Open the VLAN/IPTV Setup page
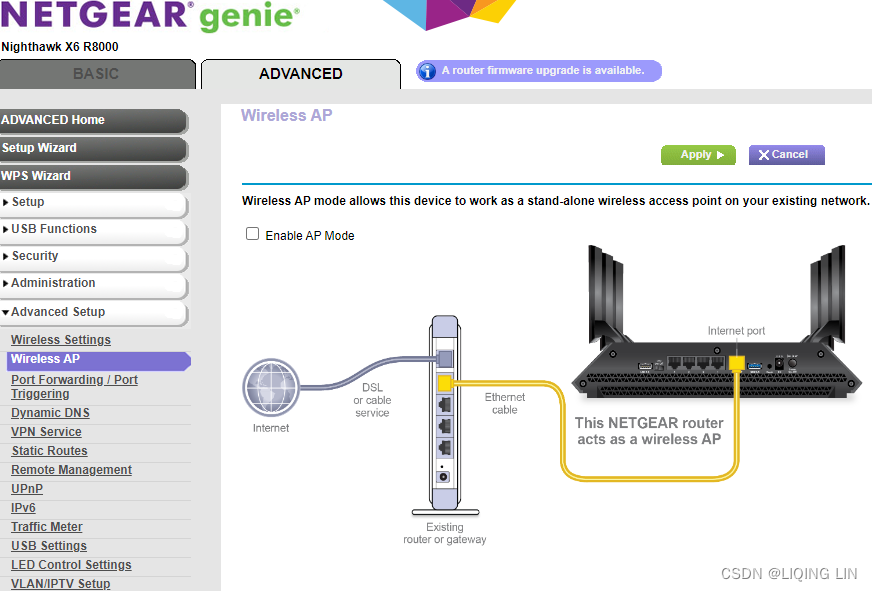This screenshot has width=872, height=591. pos(60,583)
